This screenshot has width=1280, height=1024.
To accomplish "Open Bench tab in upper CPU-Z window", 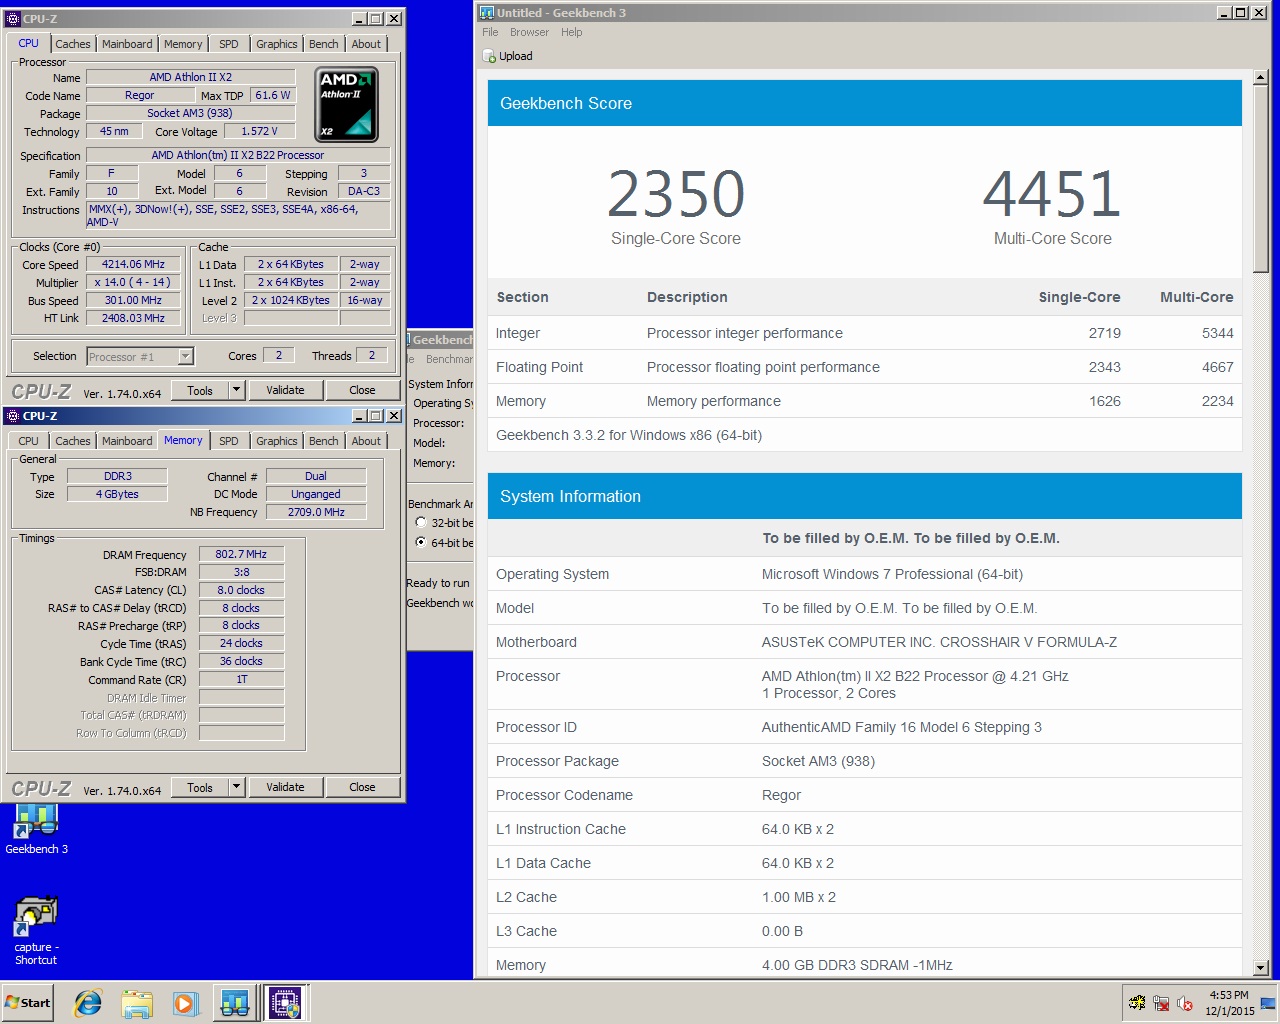I will coord(324,44).
